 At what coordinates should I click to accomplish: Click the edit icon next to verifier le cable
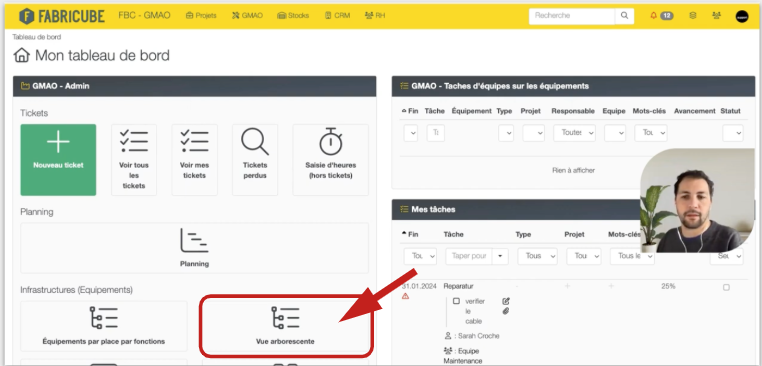coord(506,301)
